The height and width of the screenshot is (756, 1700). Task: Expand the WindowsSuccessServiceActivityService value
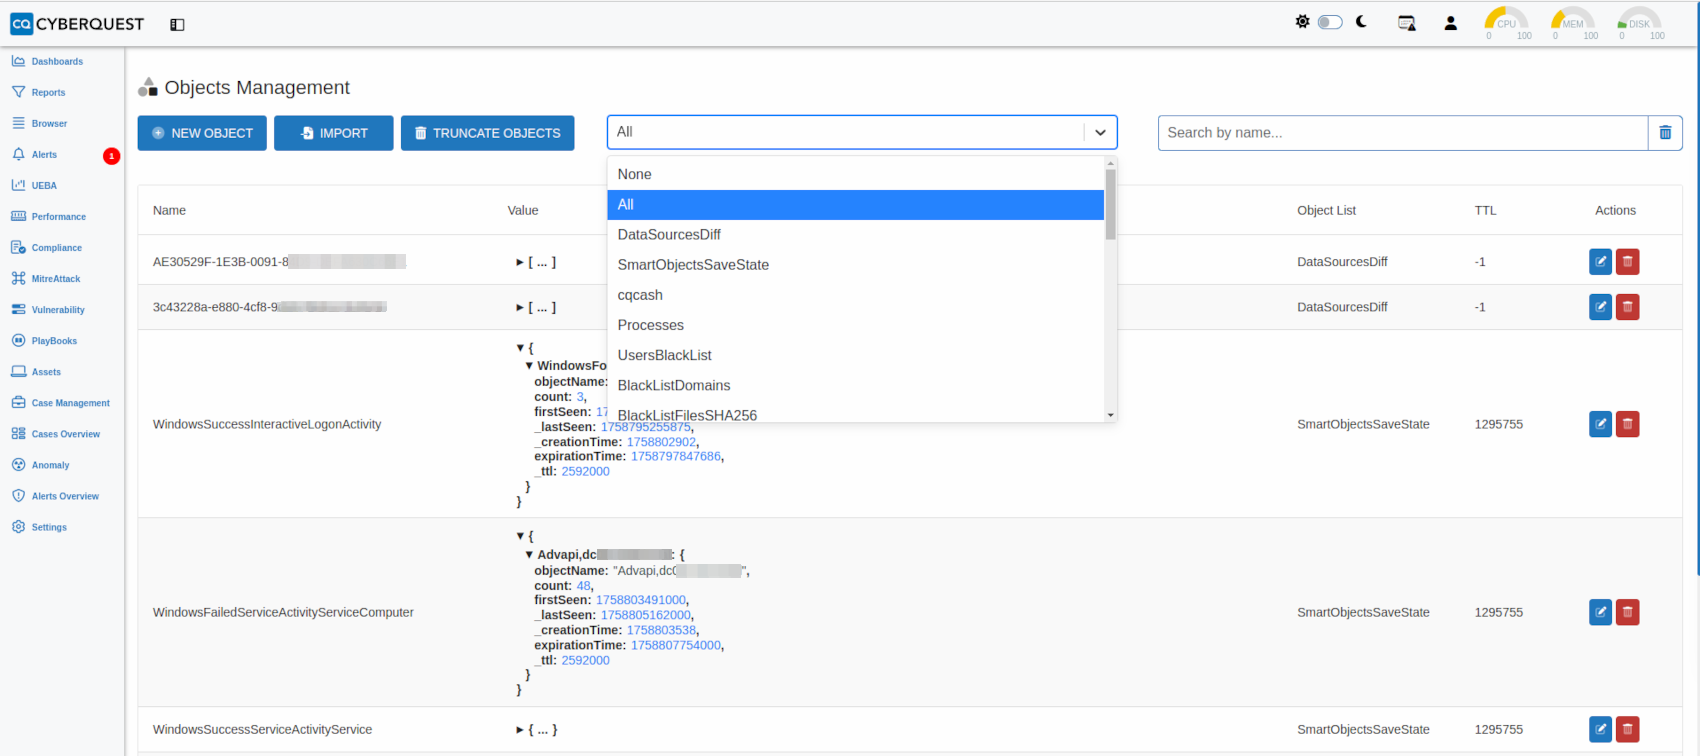click(x=520, y=730)
